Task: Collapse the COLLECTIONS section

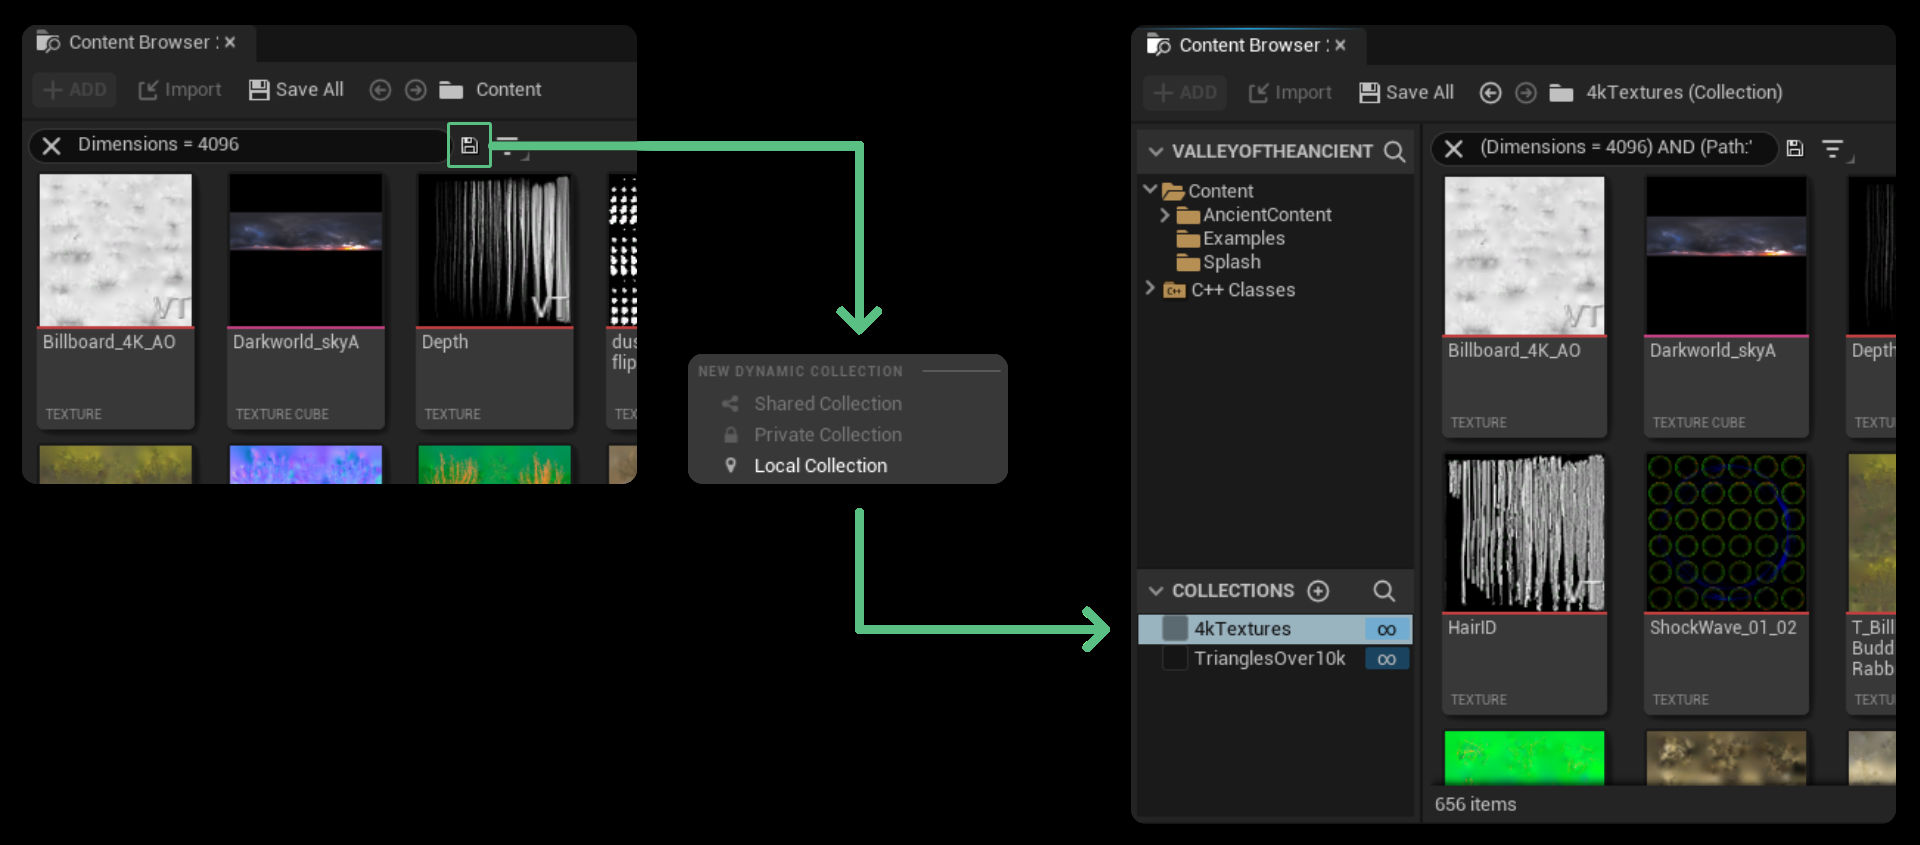Action: click(1156, 591)
